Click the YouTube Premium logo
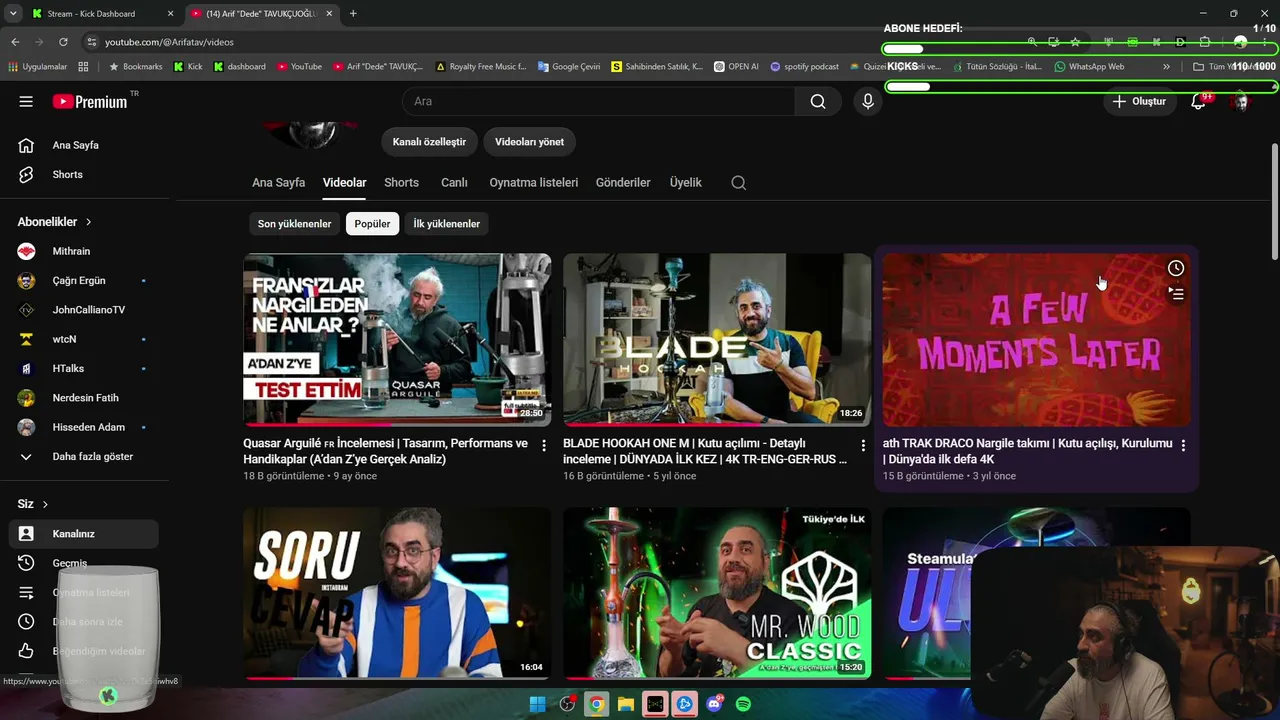The image size is (1280, 720). tap(90, 101)
